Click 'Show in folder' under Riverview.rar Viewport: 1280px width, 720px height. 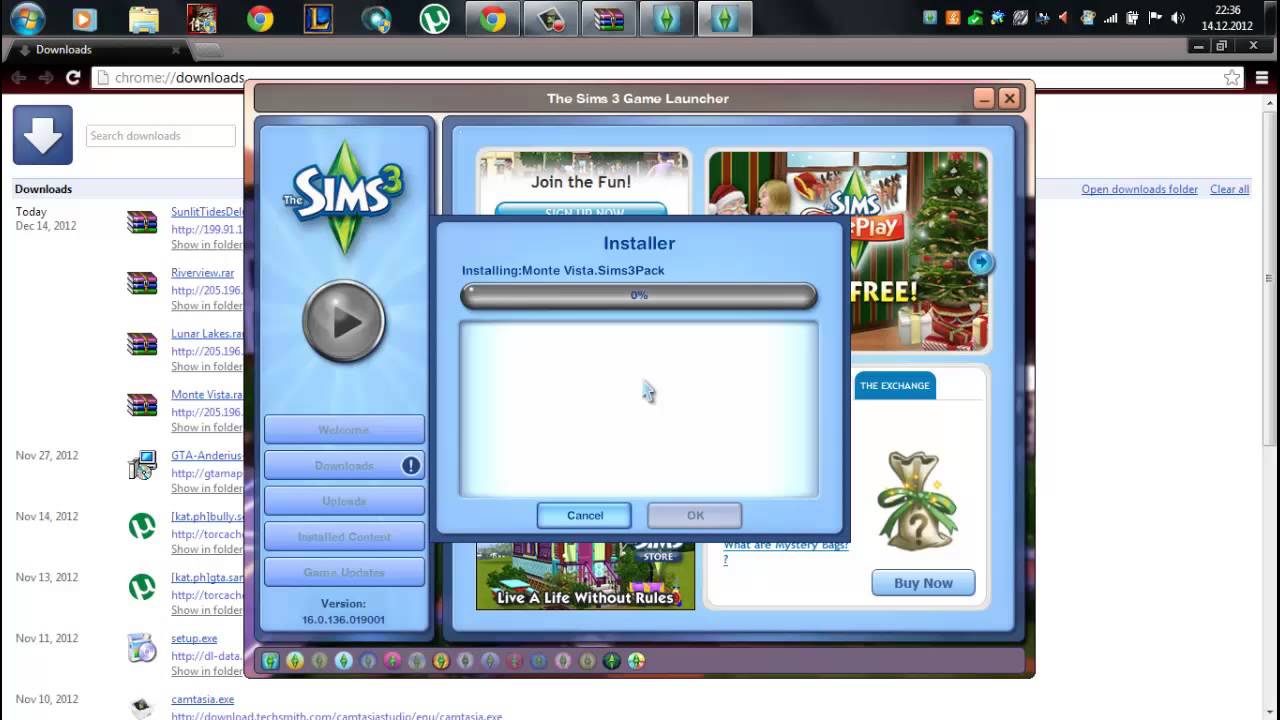click(x=206, y=306)
